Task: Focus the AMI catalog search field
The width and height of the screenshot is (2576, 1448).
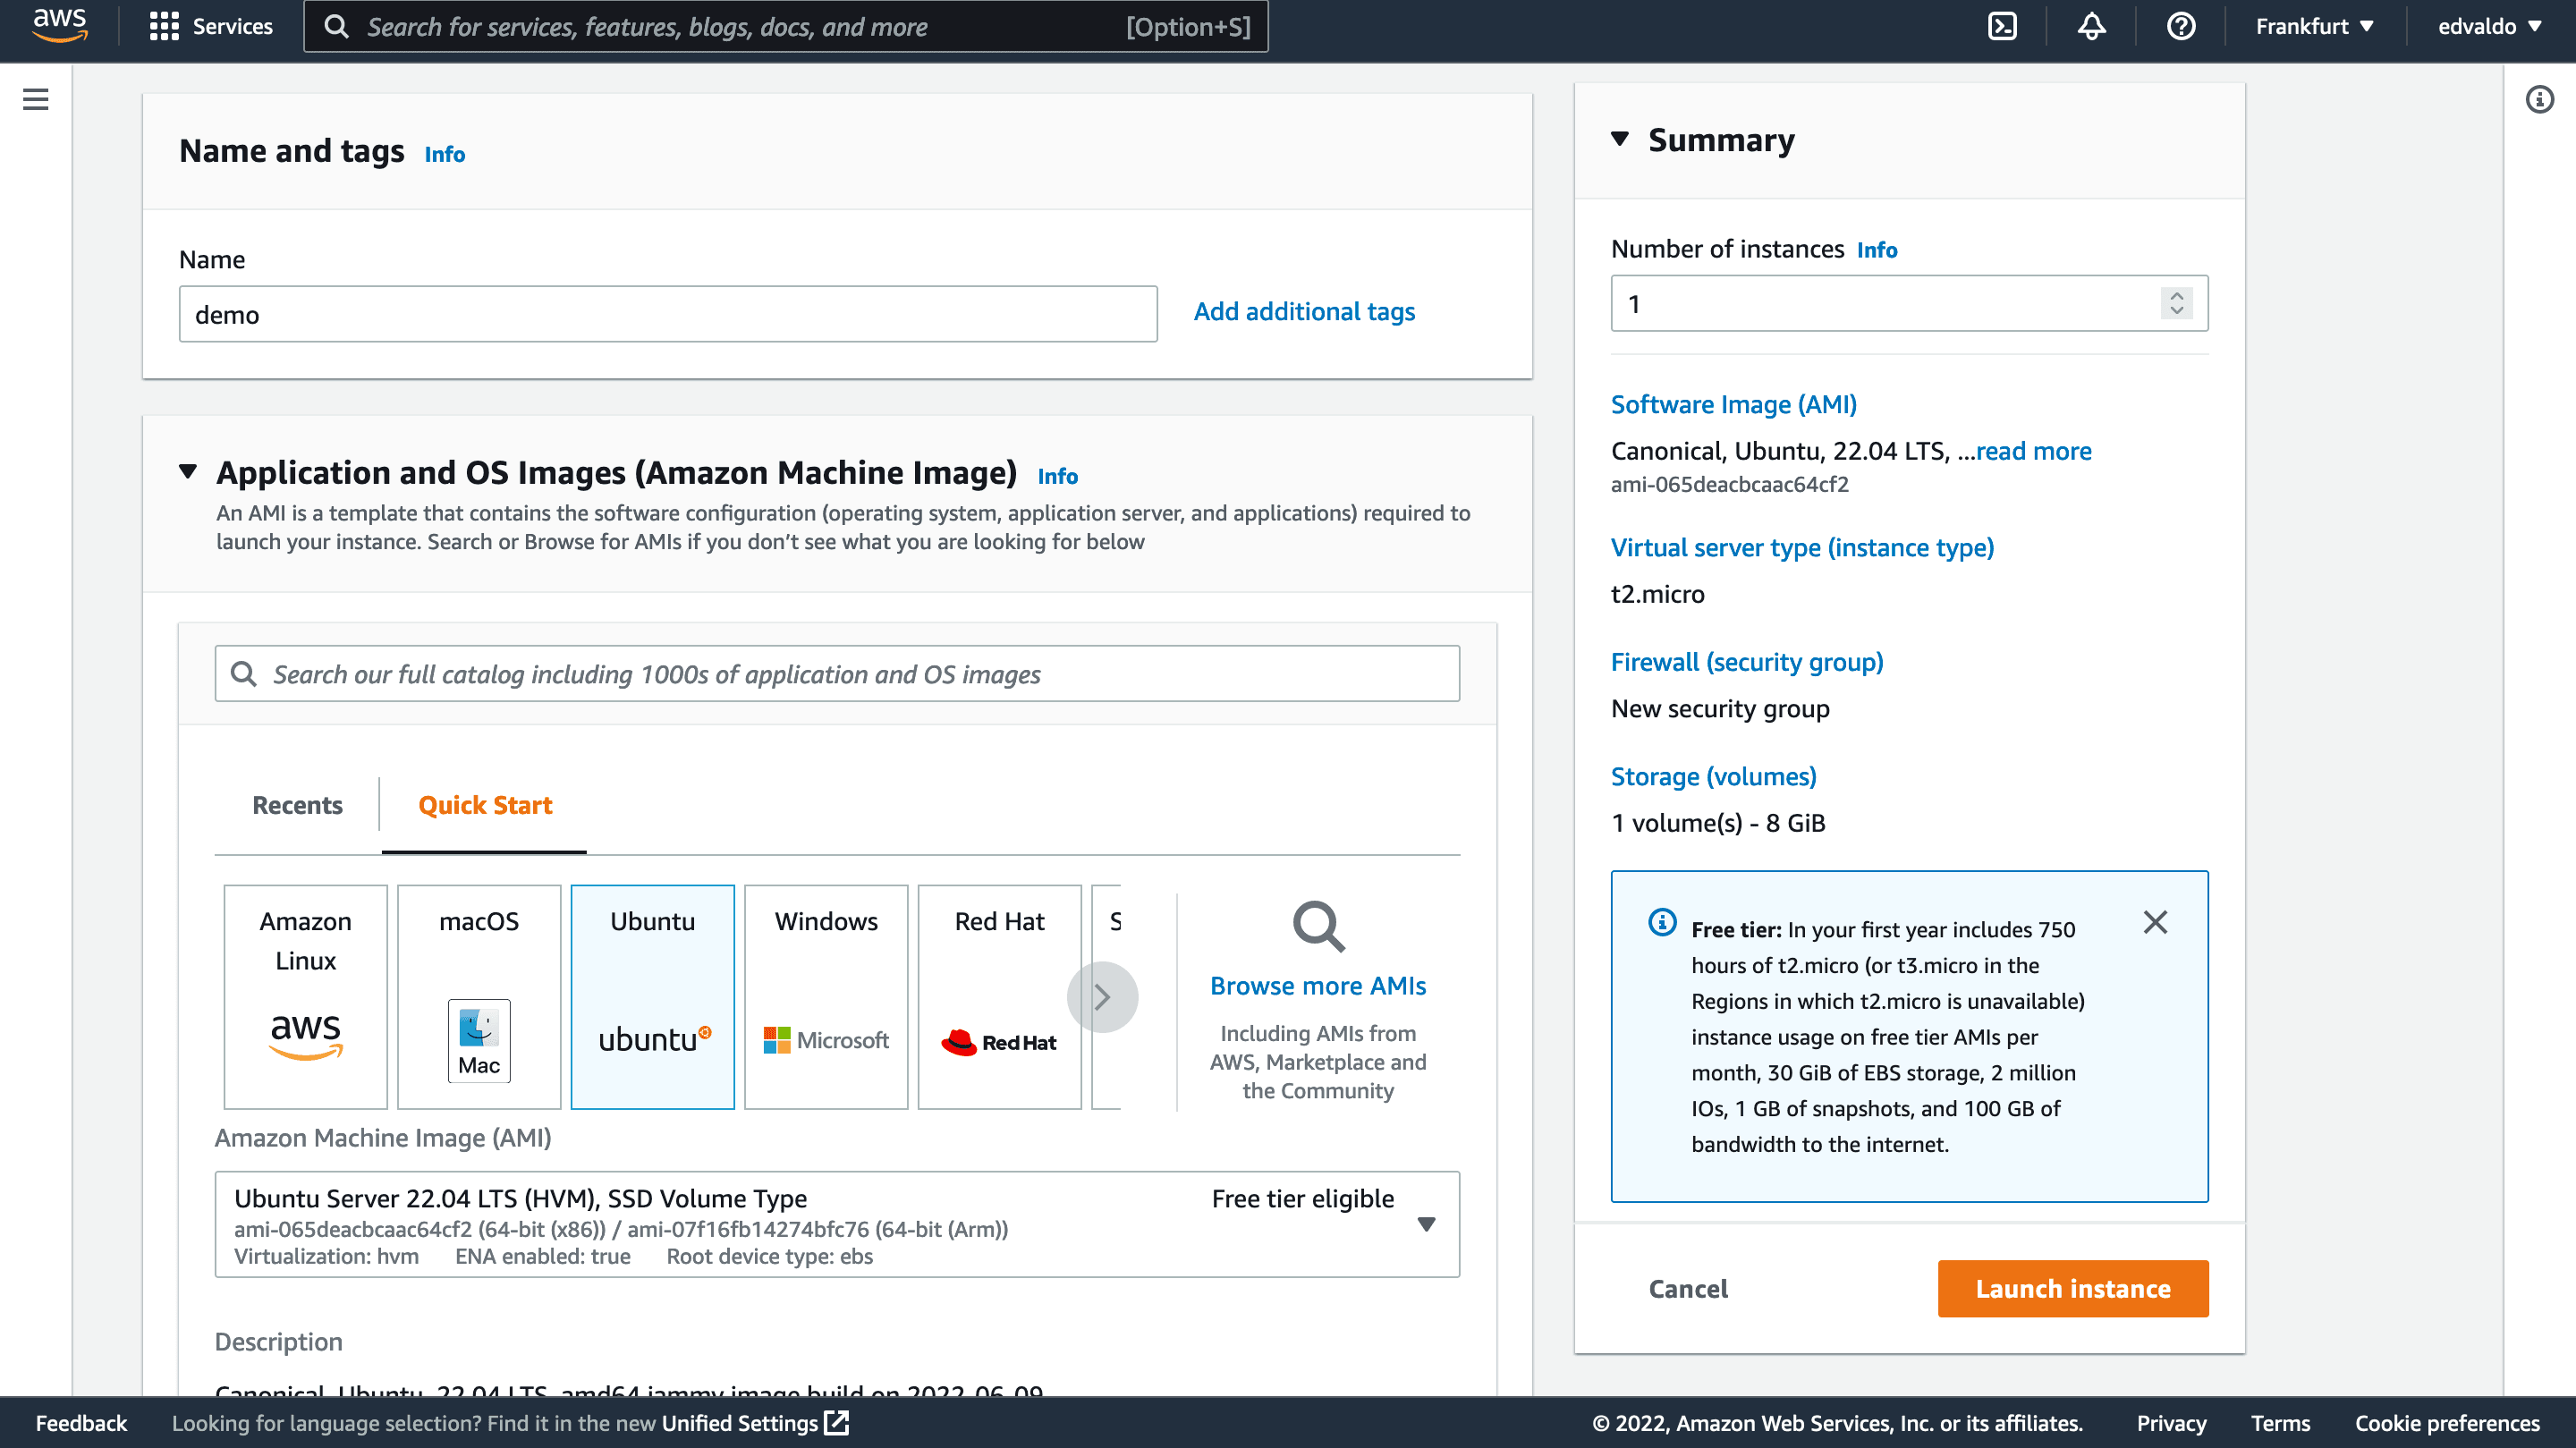Action: 837,673
